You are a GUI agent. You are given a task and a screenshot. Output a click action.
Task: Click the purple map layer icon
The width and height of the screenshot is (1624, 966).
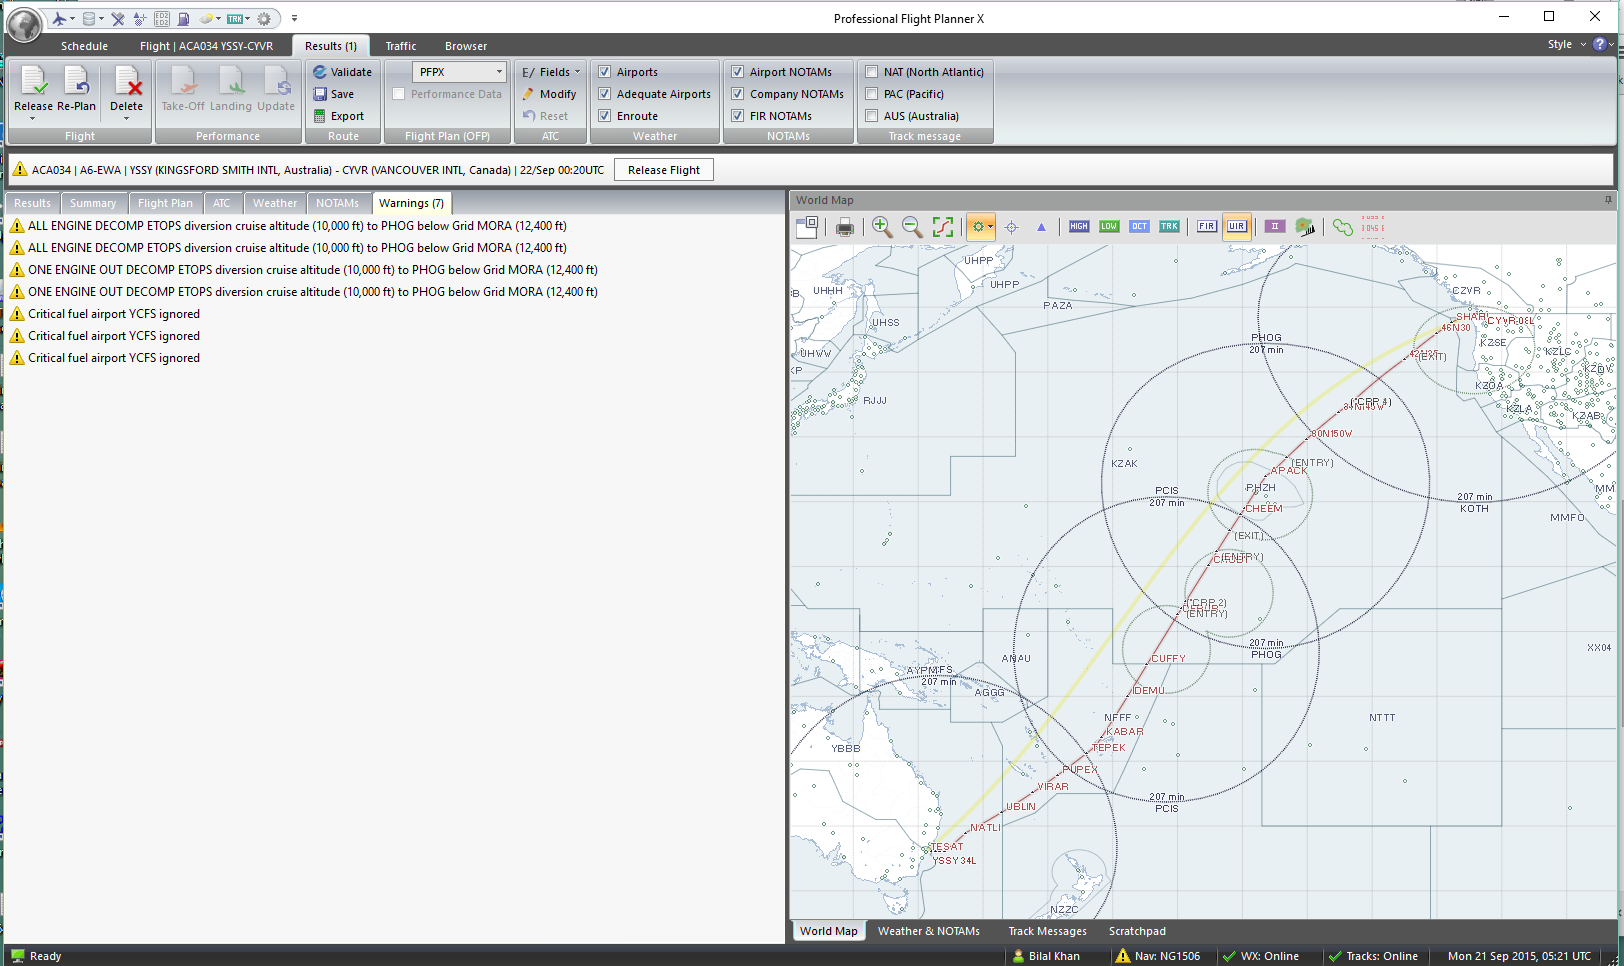[1275, 227]
